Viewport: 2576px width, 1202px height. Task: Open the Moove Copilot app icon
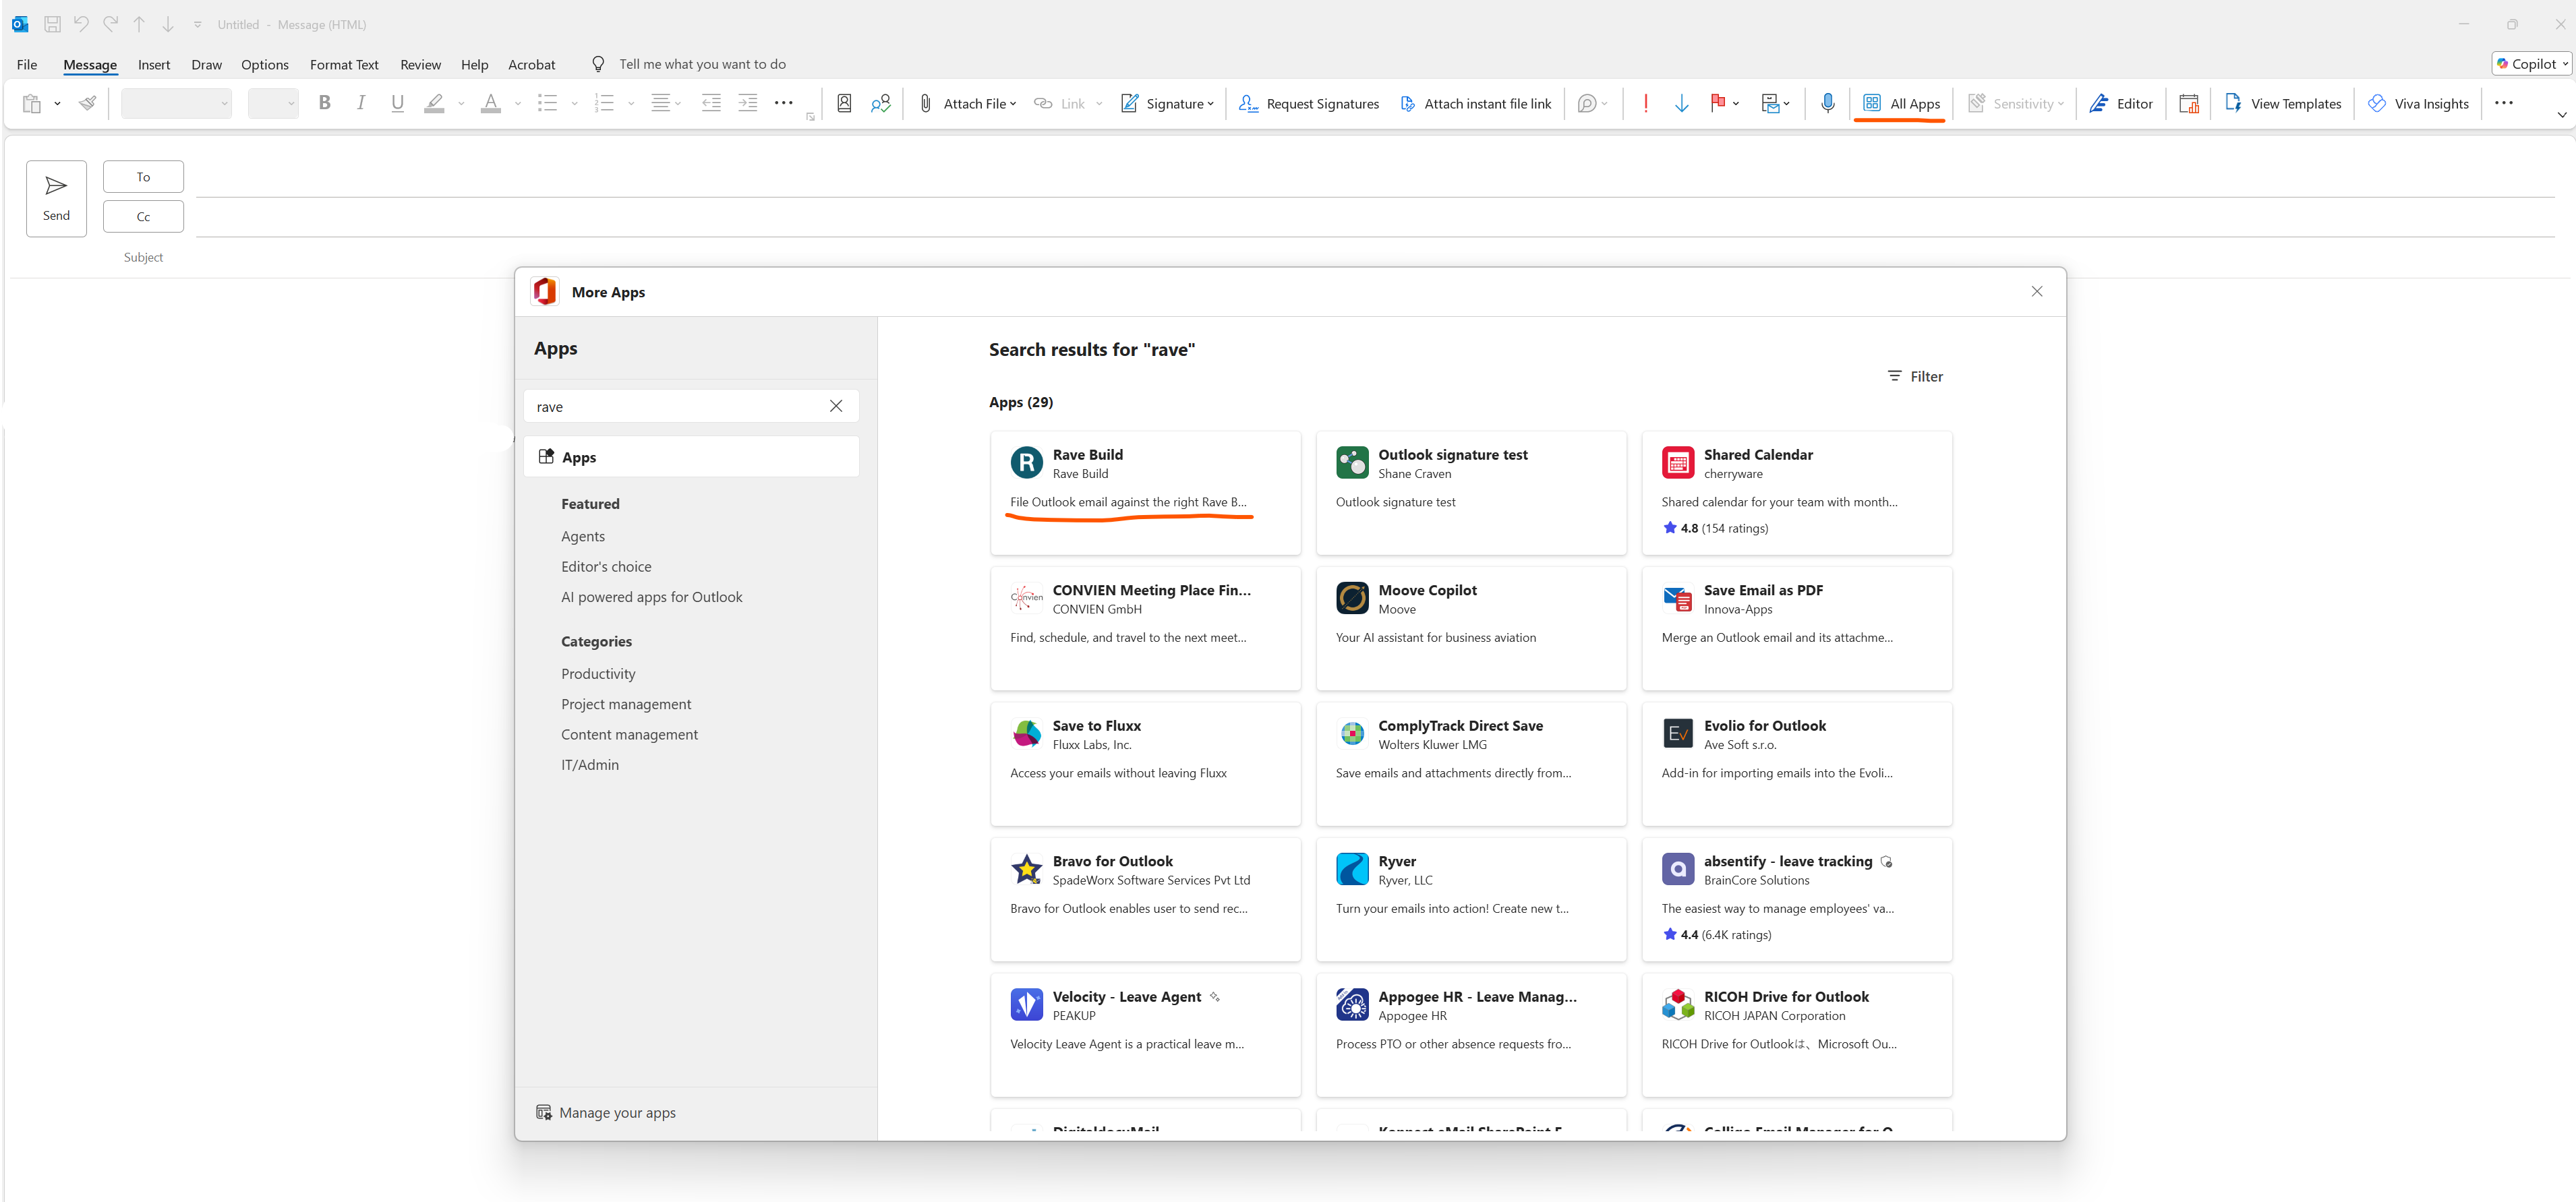click(1352, 598)
